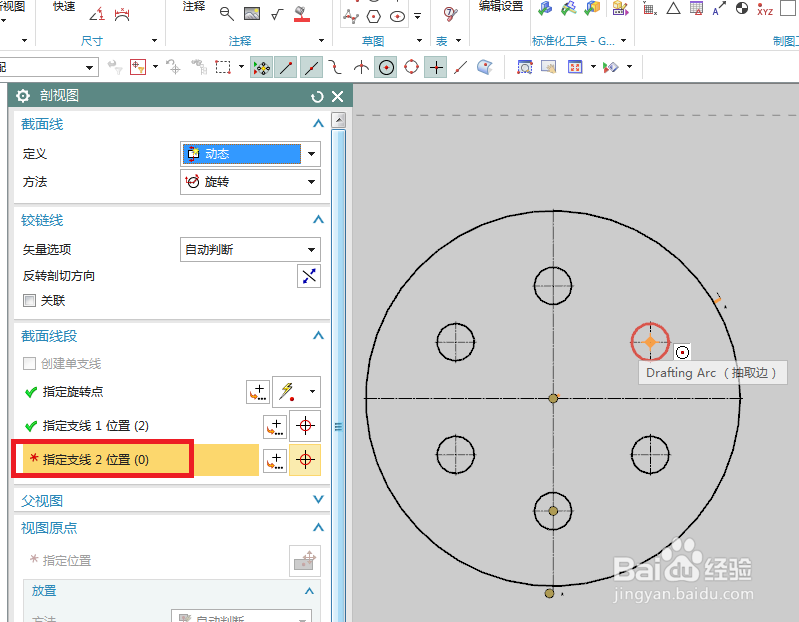Click the triangle datum icon
Image resolution: width=799 pixels, height=622 pixels.
(x=673, y=8)
